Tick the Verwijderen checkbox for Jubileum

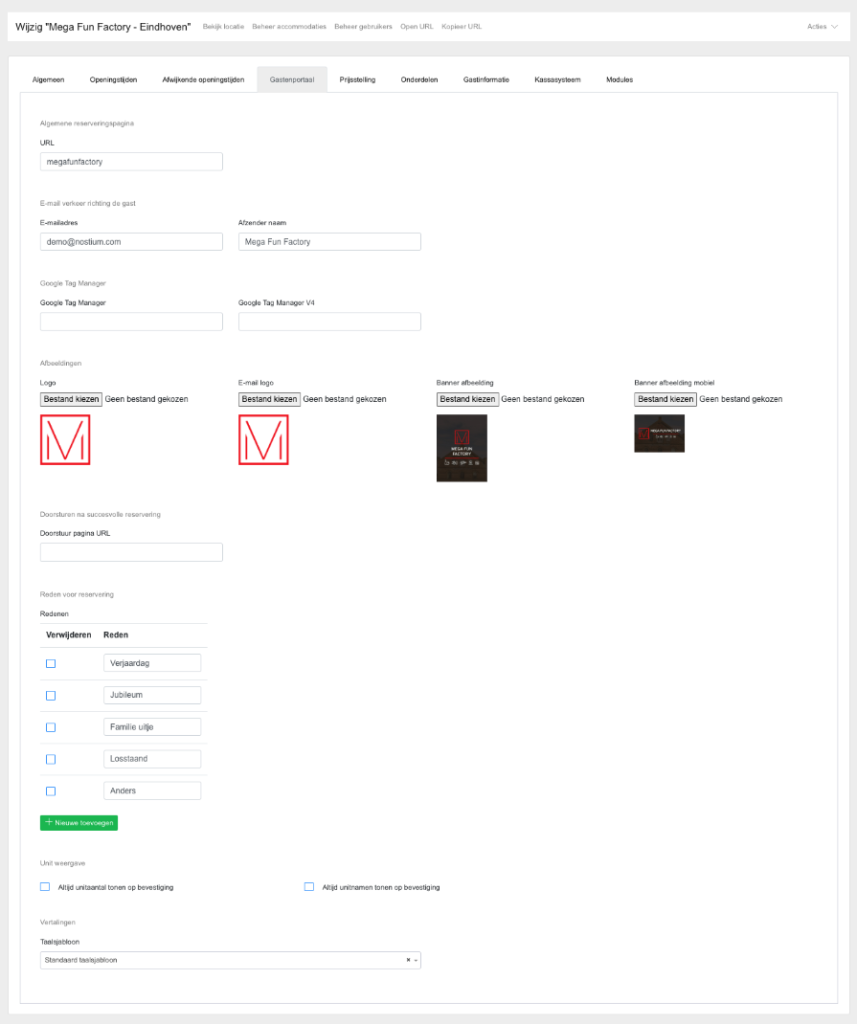[50, 695]
